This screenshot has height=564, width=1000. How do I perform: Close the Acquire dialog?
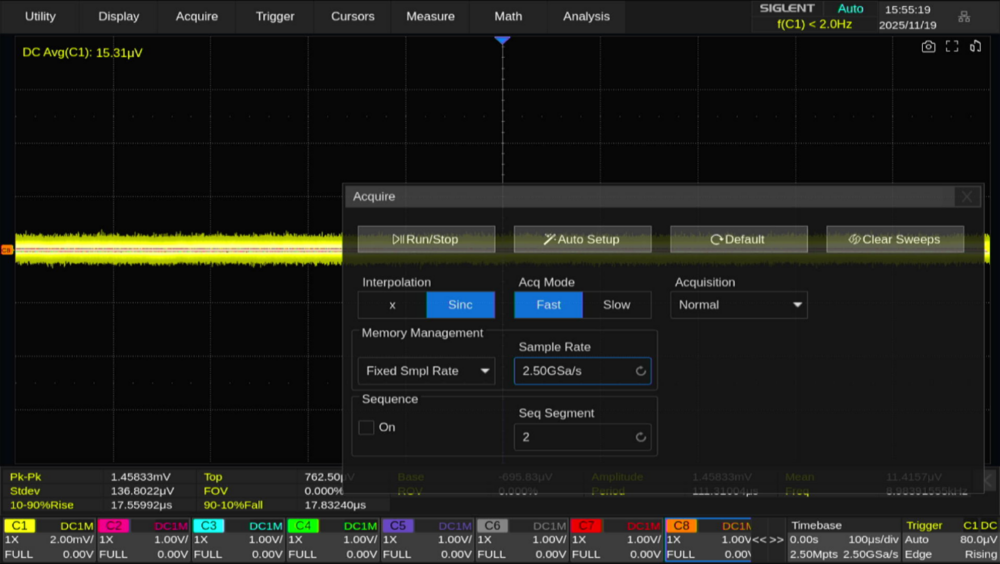click(x=966, y=197)
